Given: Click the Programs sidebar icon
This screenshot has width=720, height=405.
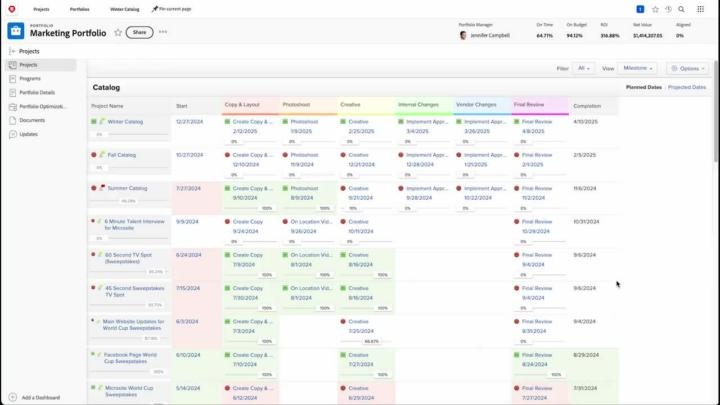Looking at the screenshot, I should tap(12, 79).
